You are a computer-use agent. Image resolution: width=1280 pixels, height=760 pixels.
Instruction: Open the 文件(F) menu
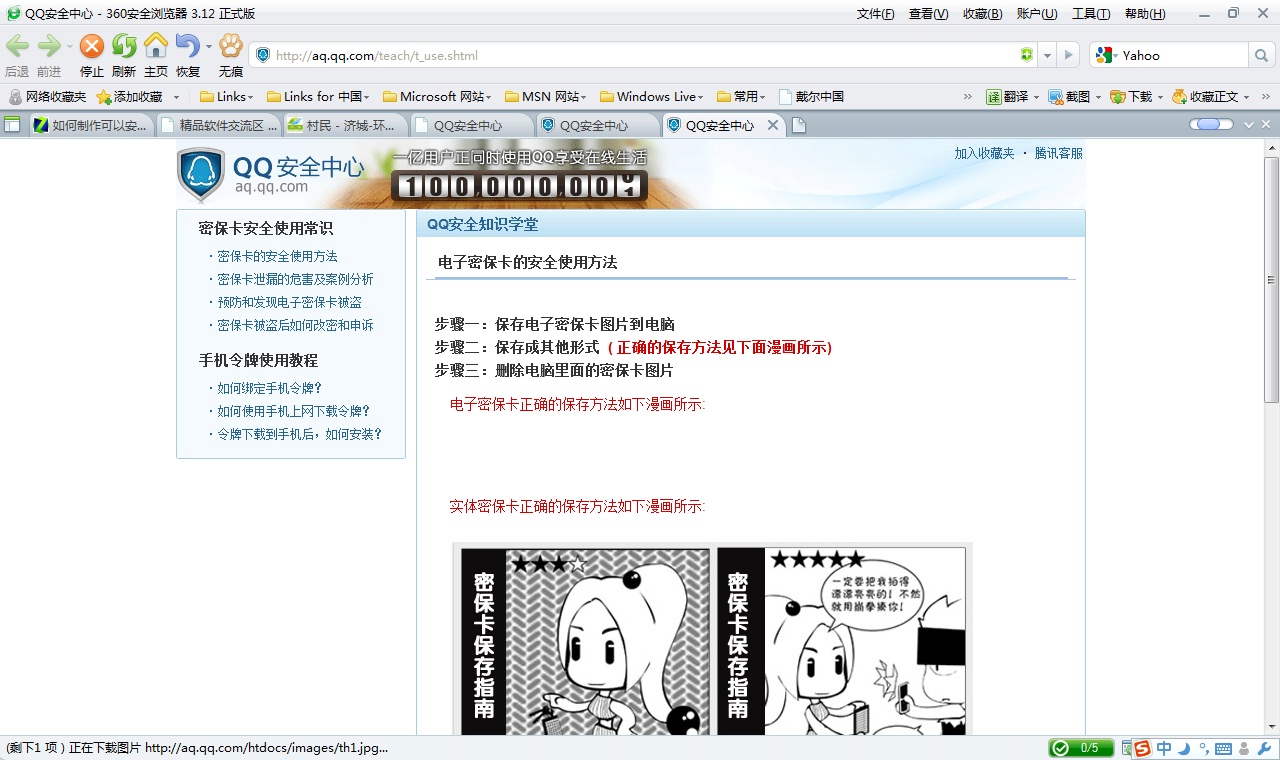pyautogui.click(x=876, y=13)
